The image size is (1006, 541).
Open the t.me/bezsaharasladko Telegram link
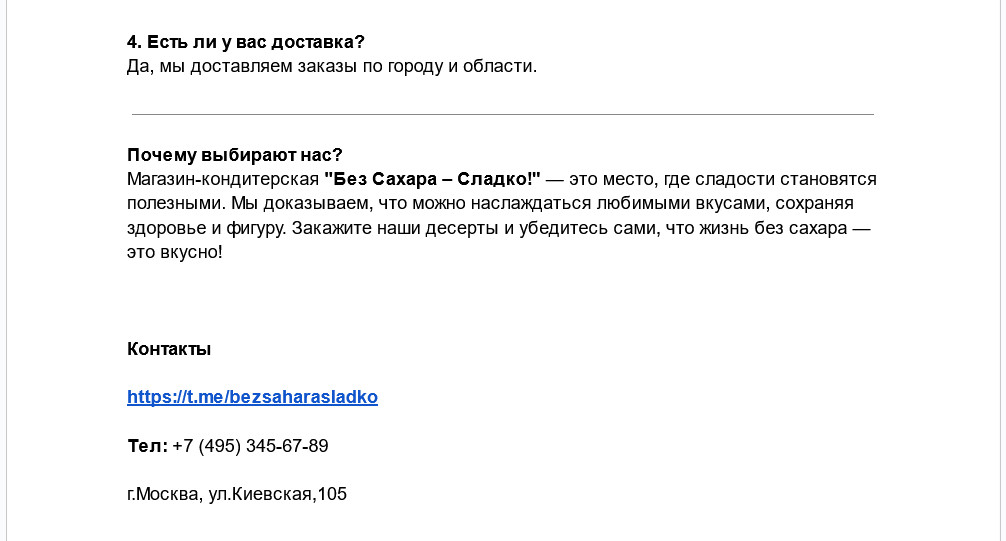point(252,397)
